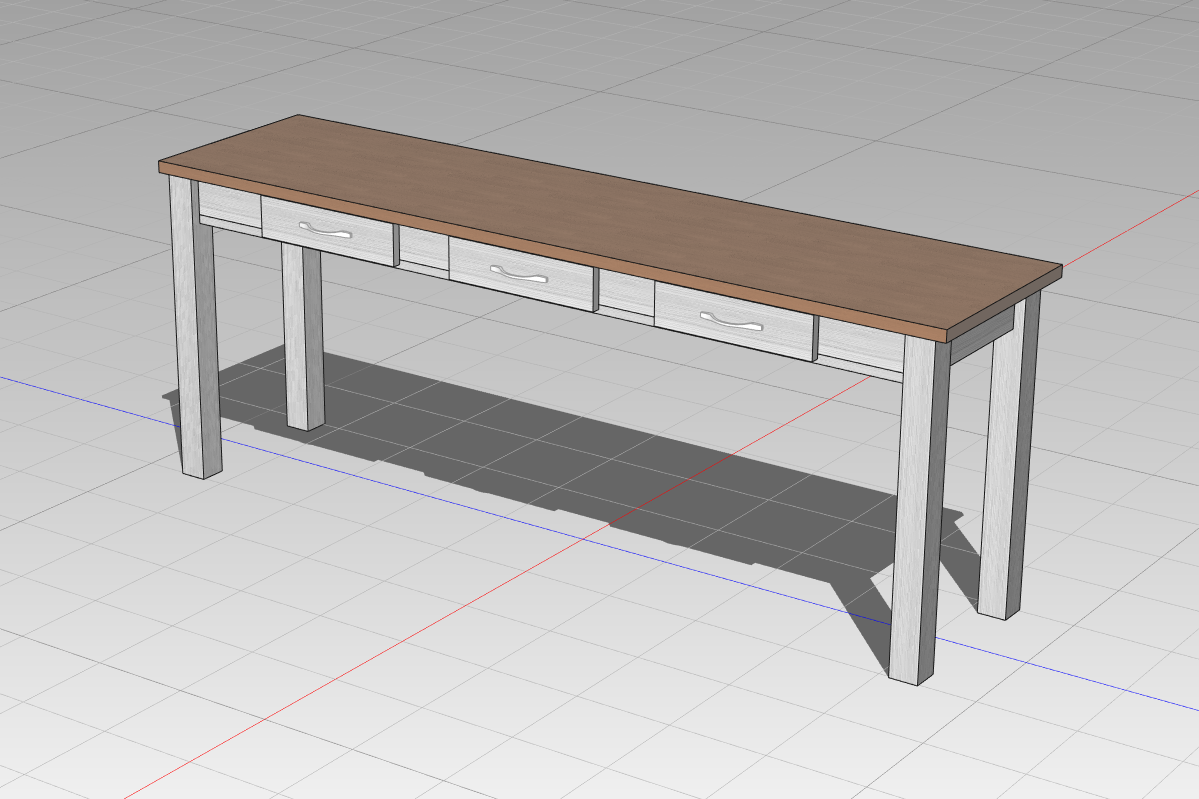
Task: Pick the right drawer front panel
Action: pyautogui.click(x=736, y=322)
